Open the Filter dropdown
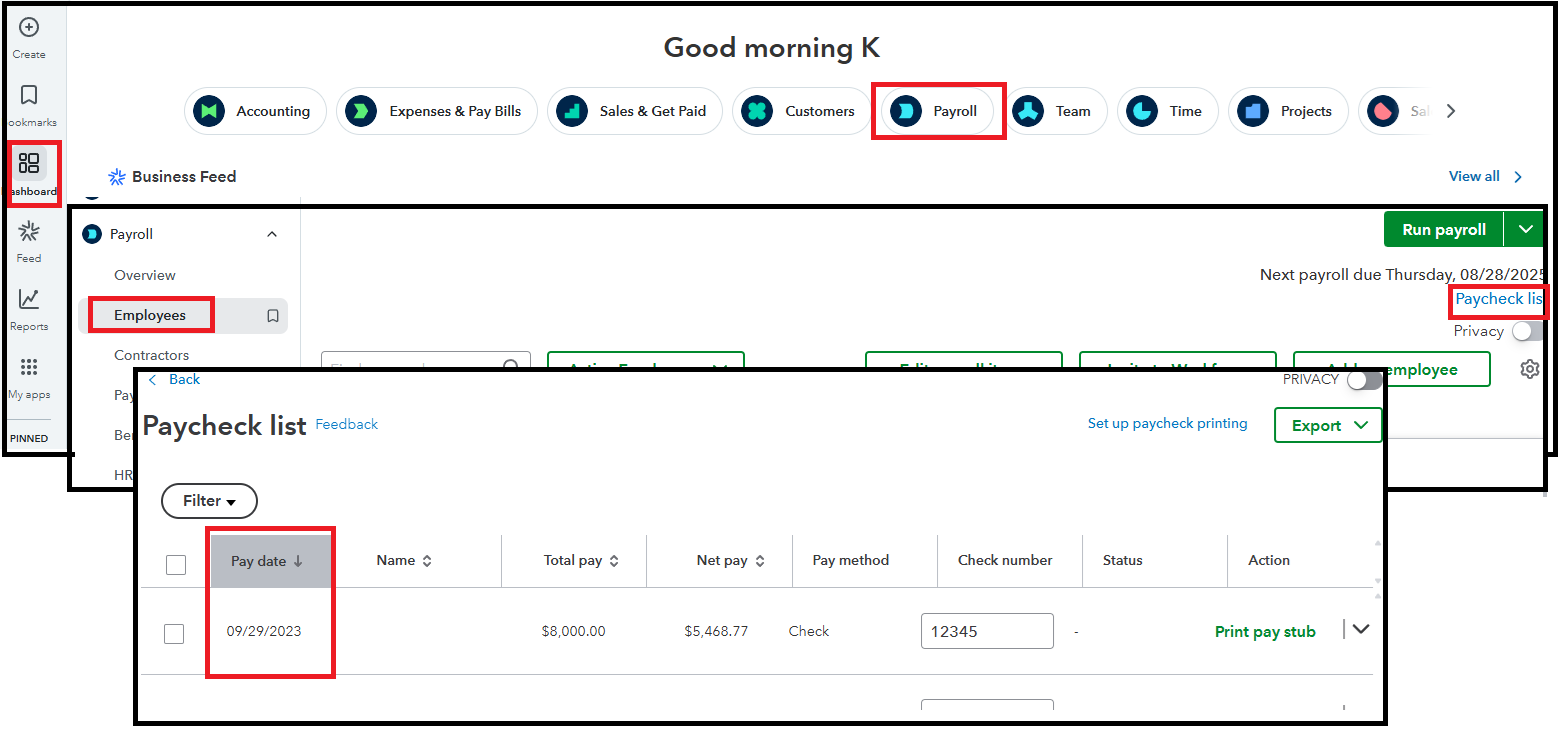The width and height of the screenshot is (1560, 730). pyautogui.click(x=209, y=501)
